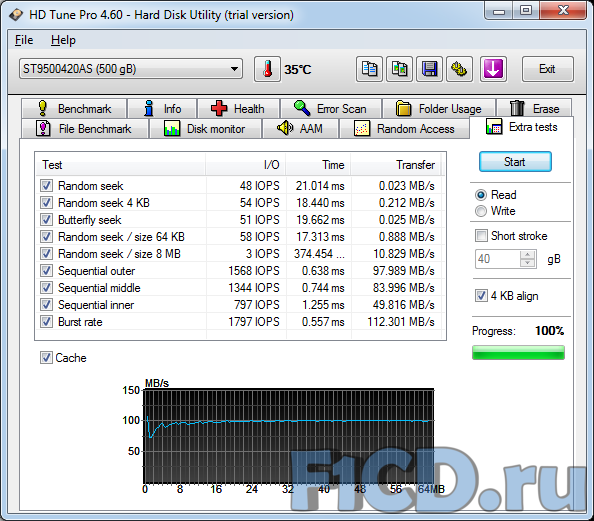Enable the Short stroke checkbox
Image resolution: width=594 pixels, height=521 pixels.
click(x=481, y=236)
